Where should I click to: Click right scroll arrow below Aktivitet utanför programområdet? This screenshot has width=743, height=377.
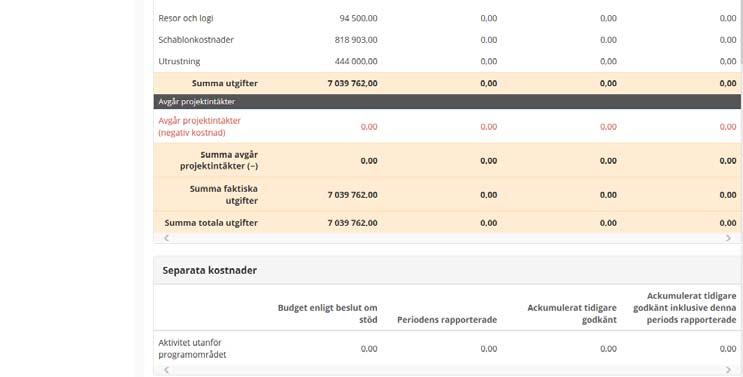(x=728, y=370)
